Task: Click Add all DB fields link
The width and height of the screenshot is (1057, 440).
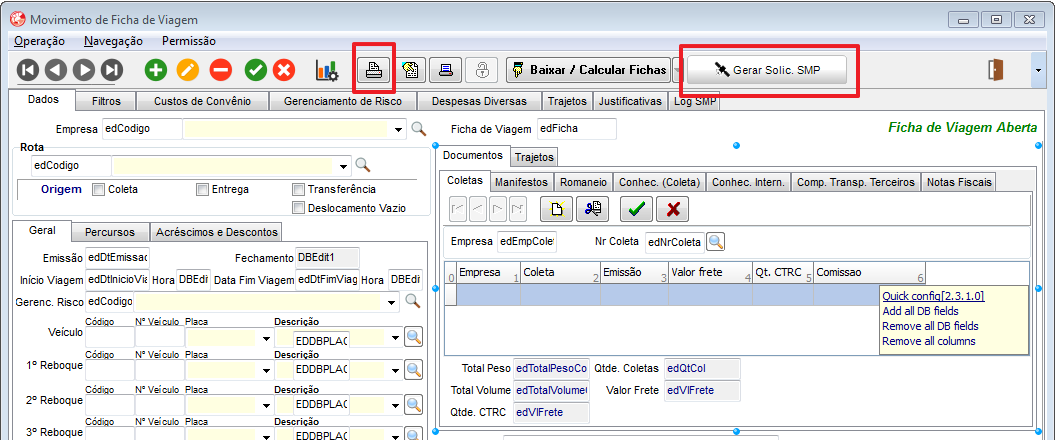Action: pyautogui.click(x=920, y=311)
